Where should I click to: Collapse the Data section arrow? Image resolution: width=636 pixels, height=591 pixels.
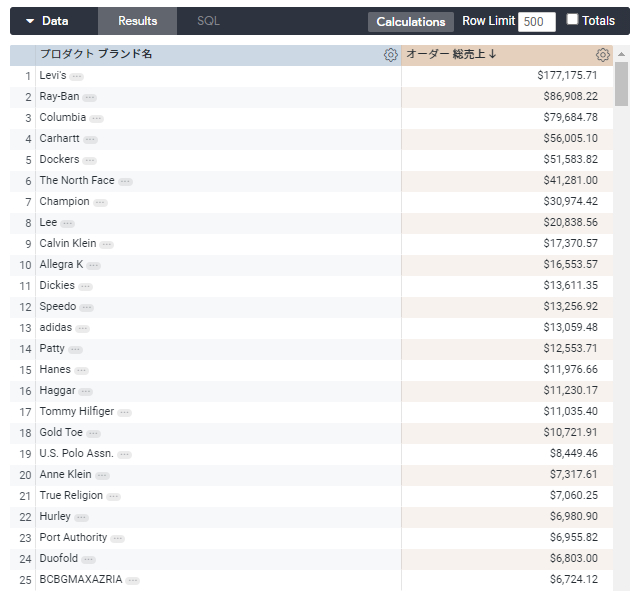tap(30, 21)
